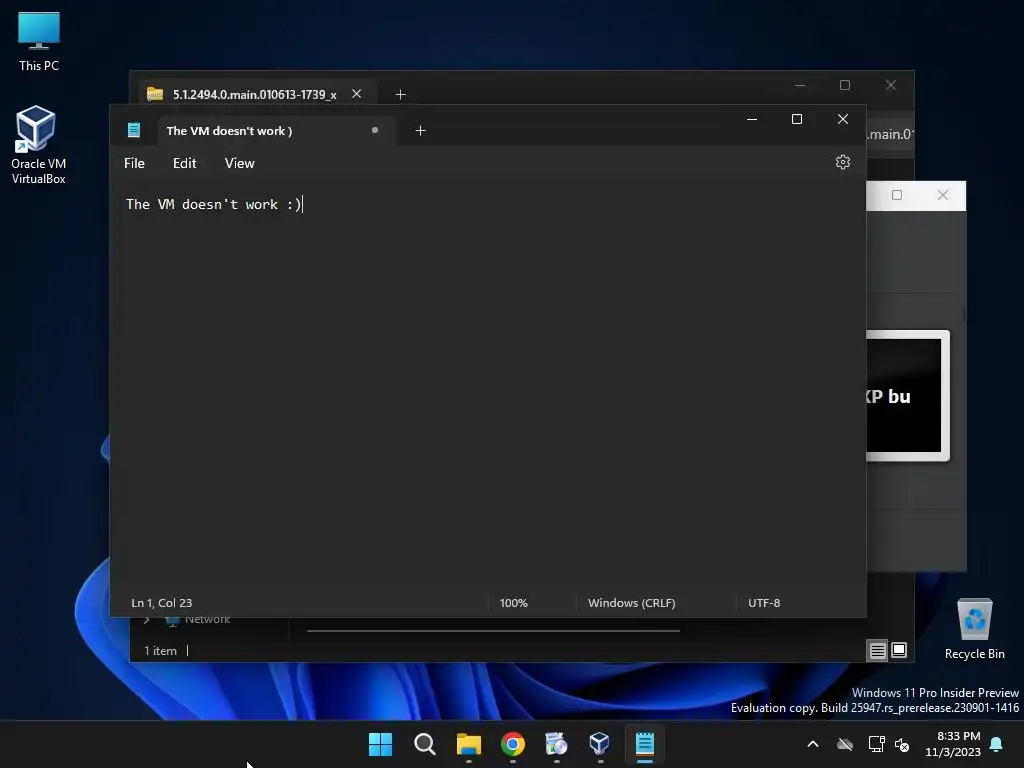Select File Explorer tab 5.1.2494.0.main.010613-1739_x
This screenshot has width=1024, height=768.
pyautogui.click(x=255, y=95)
